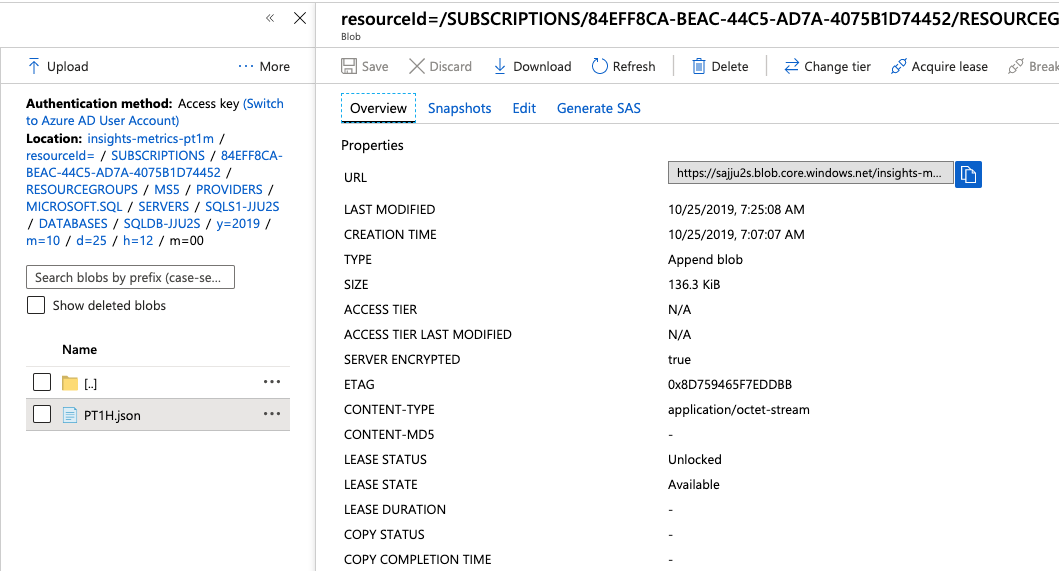1059x571 pixels.
Task: Navigate to d=25 breadcrumb link
Action: pos(91,241)
